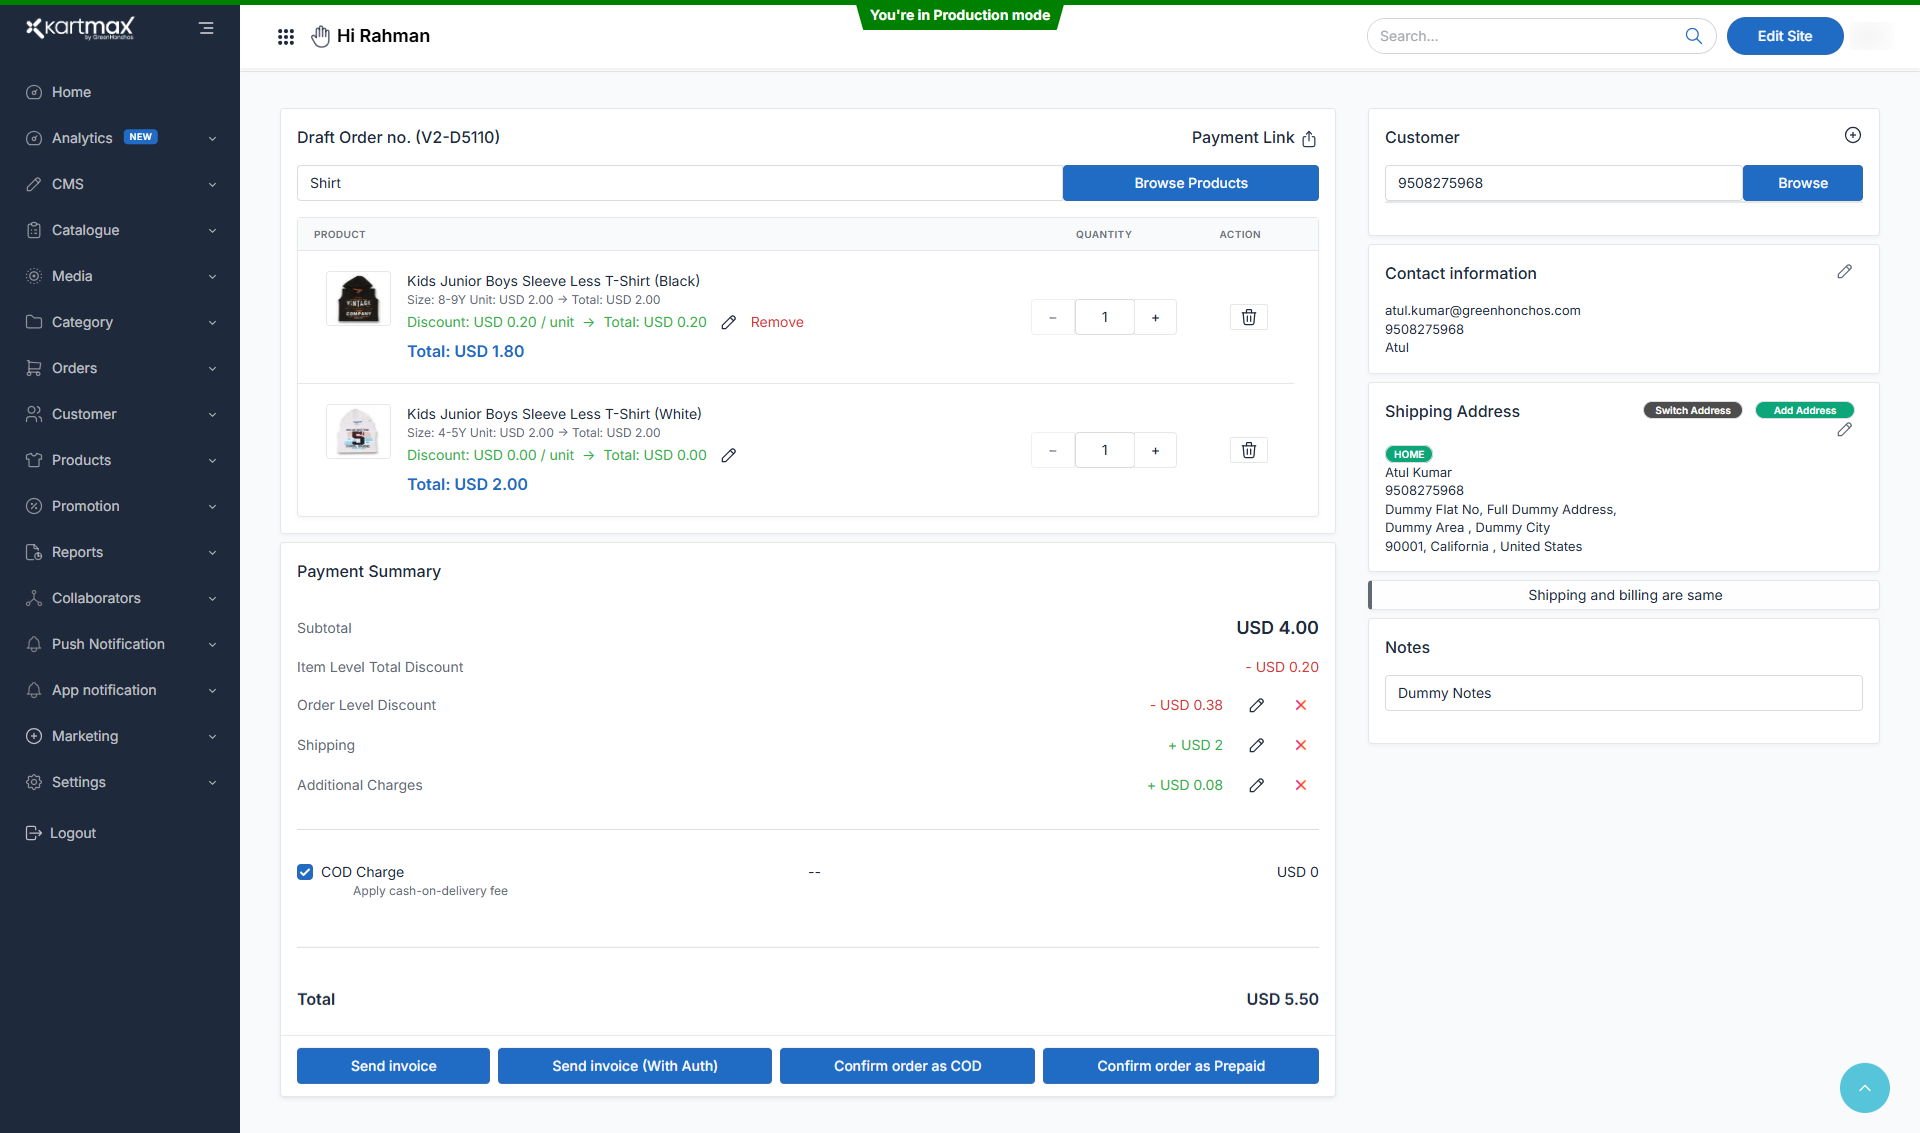Click the Dummy Notes input field
1920x1133 pixels.
[1622, 693]
